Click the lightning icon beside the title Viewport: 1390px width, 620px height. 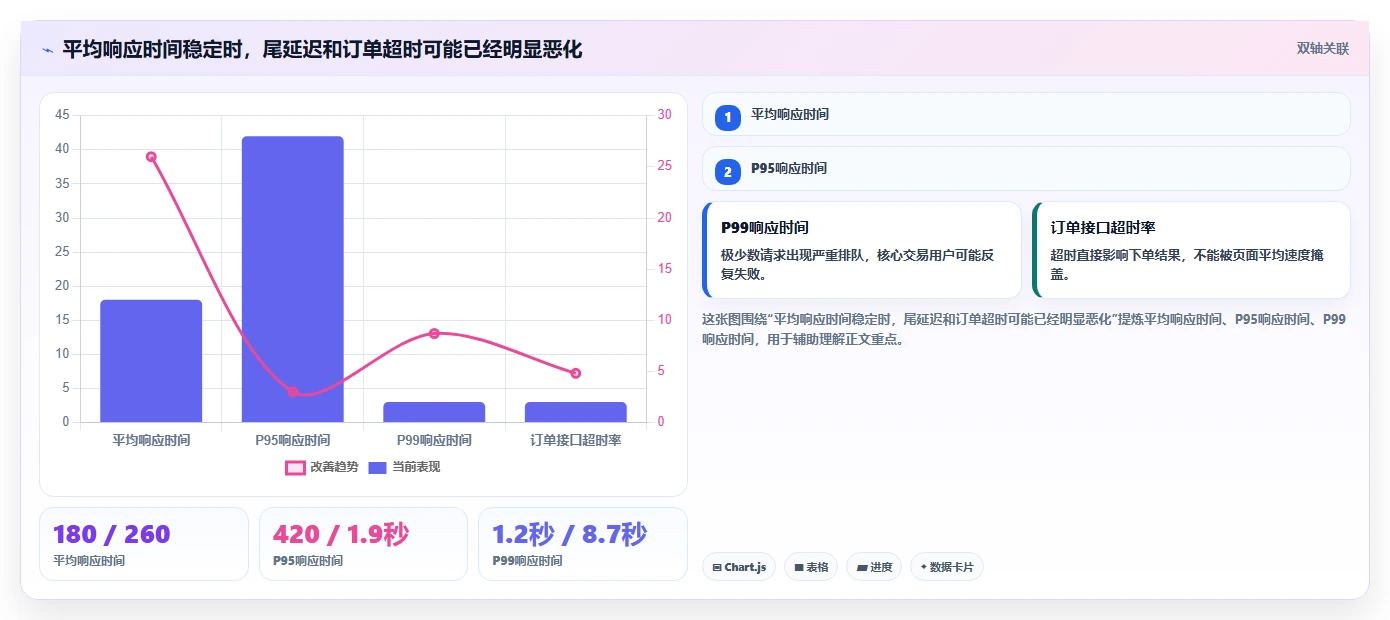coord(48,50)
